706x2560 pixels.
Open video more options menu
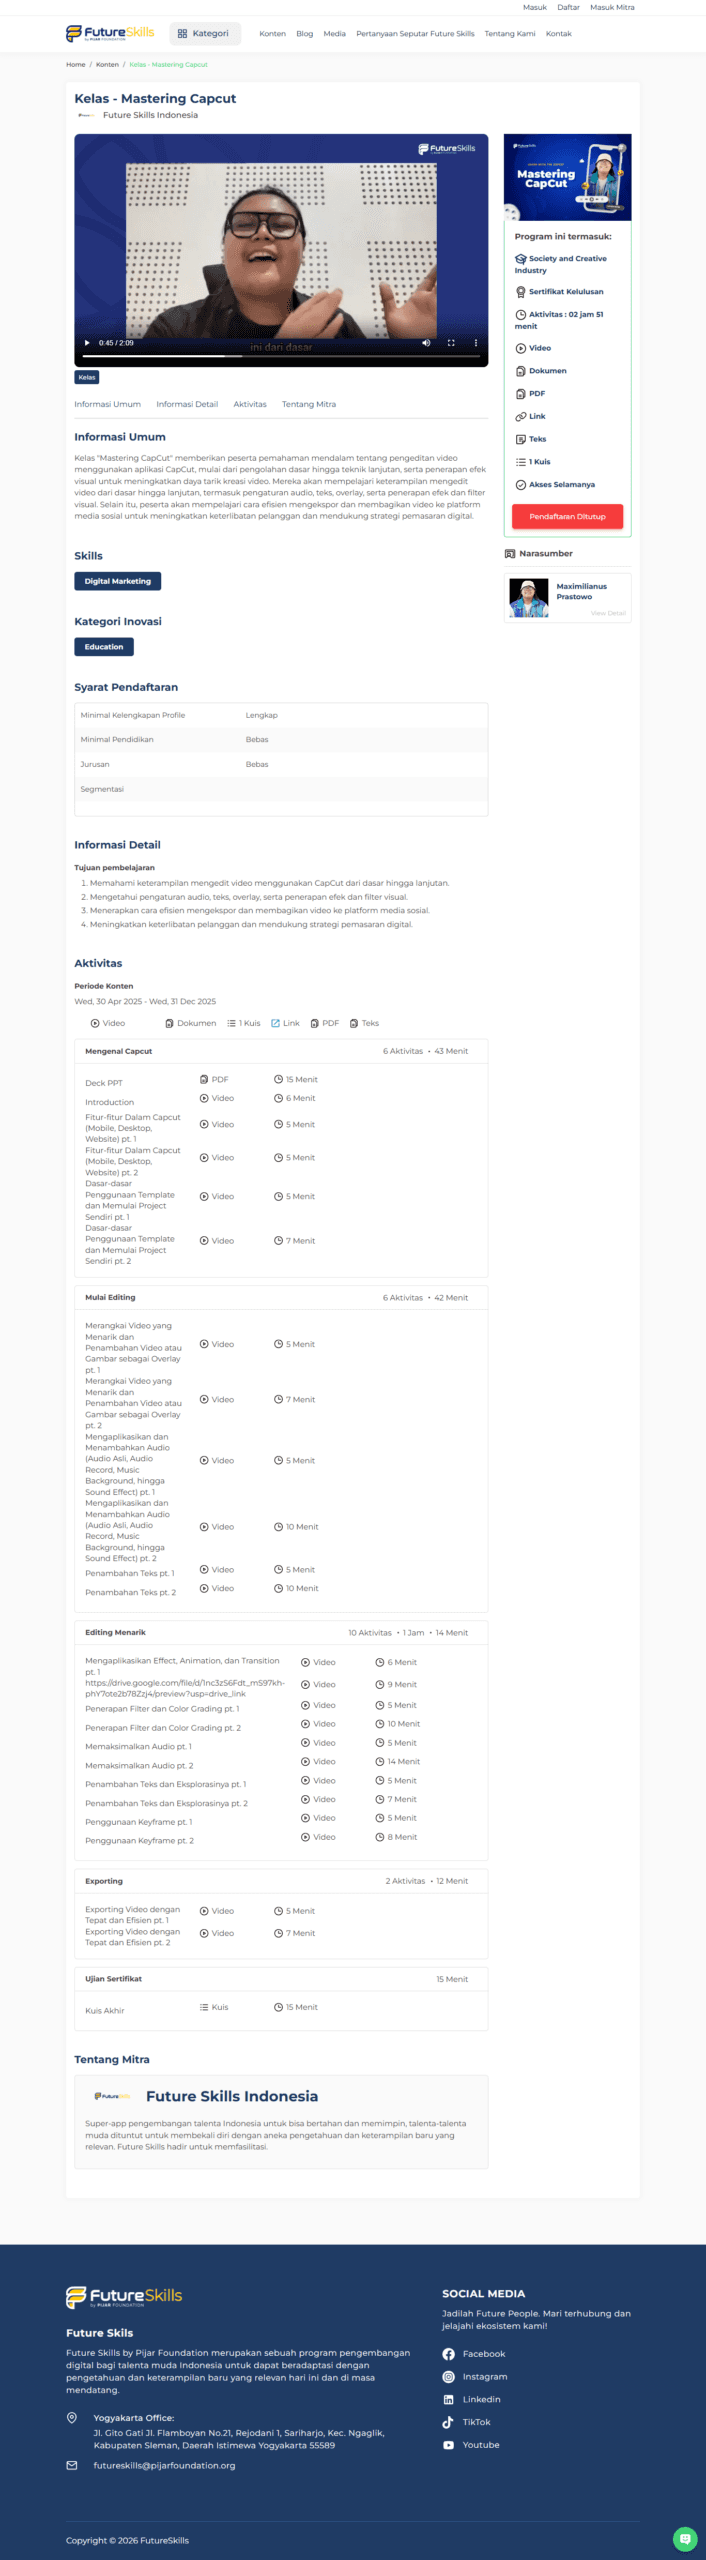coord(476,343)
